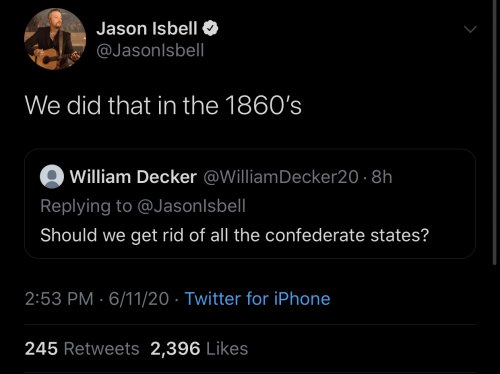Click the vertical scrollbar on the right edge
Viewport: 500px width, 374px height.
[x=495, y=133]
